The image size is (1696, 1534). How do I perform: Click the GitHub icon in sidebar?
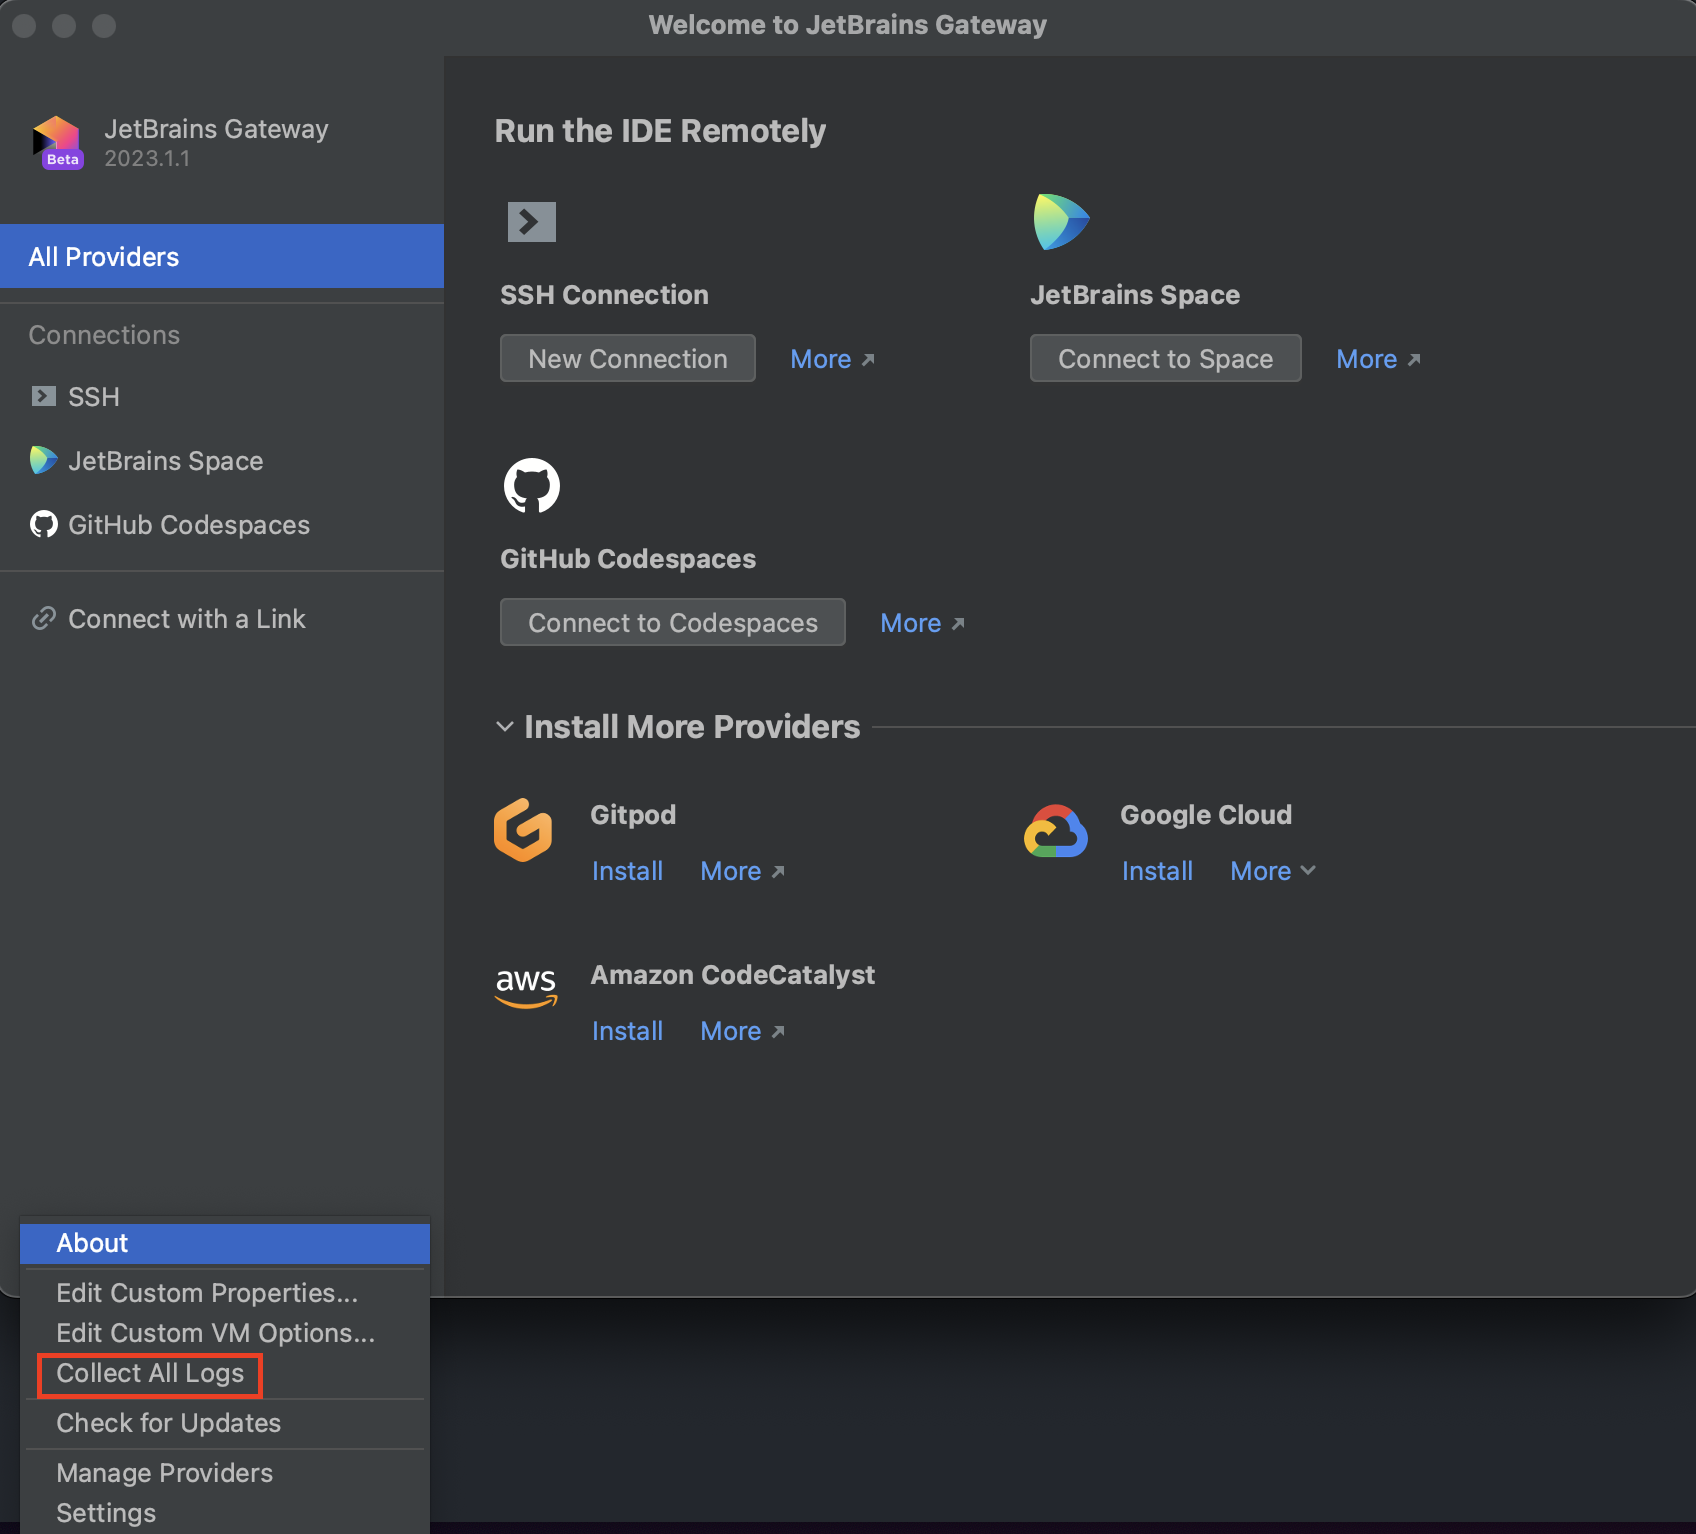43,524
